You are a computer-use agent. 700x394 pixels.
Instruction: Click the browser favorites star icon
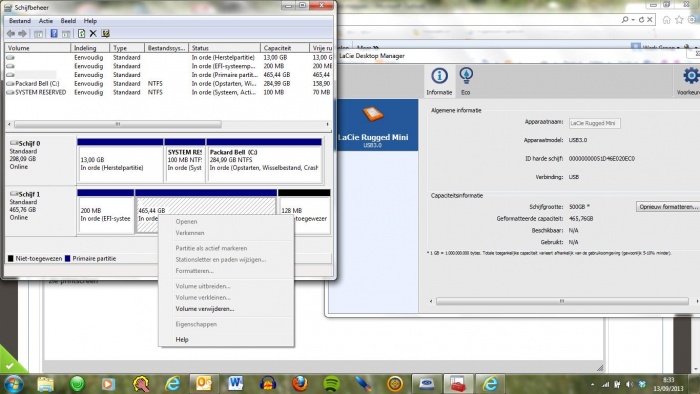pyautogui.click(x=679, y=20)
